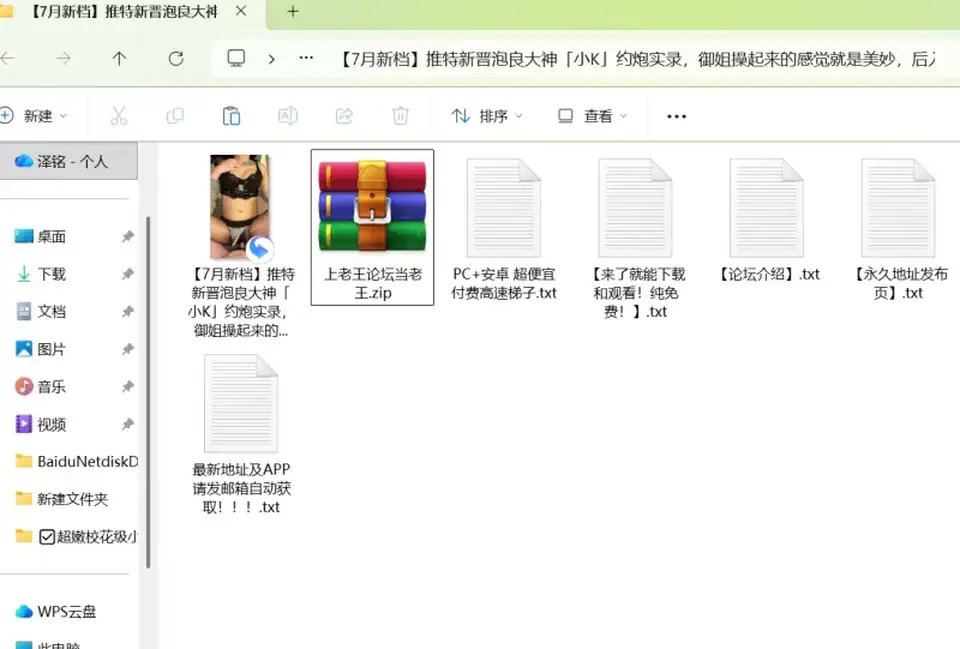
Task: Click the file name PC+安卓 超便宜付费高速梯子.txt
Action: 504,283
